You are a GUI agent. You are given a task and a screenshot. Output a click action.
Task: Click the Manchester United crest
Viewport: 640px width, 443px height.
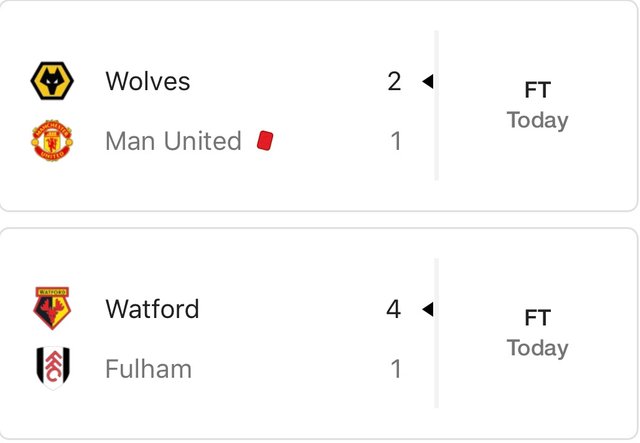pos(52,140)
